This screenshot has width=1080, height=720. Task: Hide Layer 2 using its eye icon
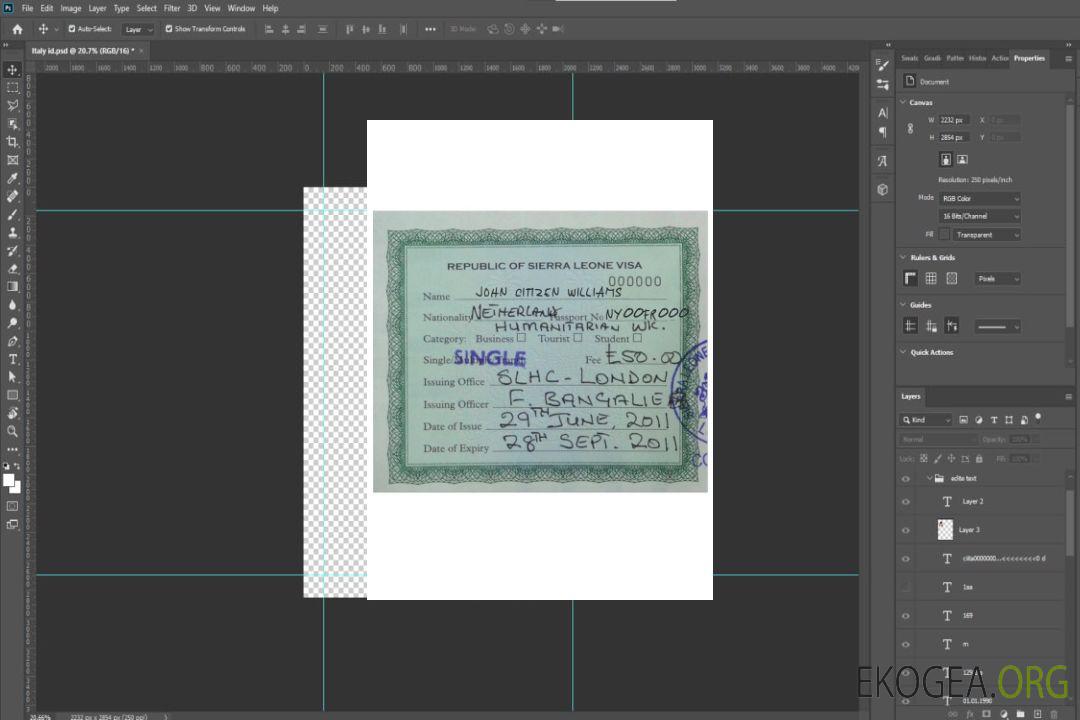(906, 501)
